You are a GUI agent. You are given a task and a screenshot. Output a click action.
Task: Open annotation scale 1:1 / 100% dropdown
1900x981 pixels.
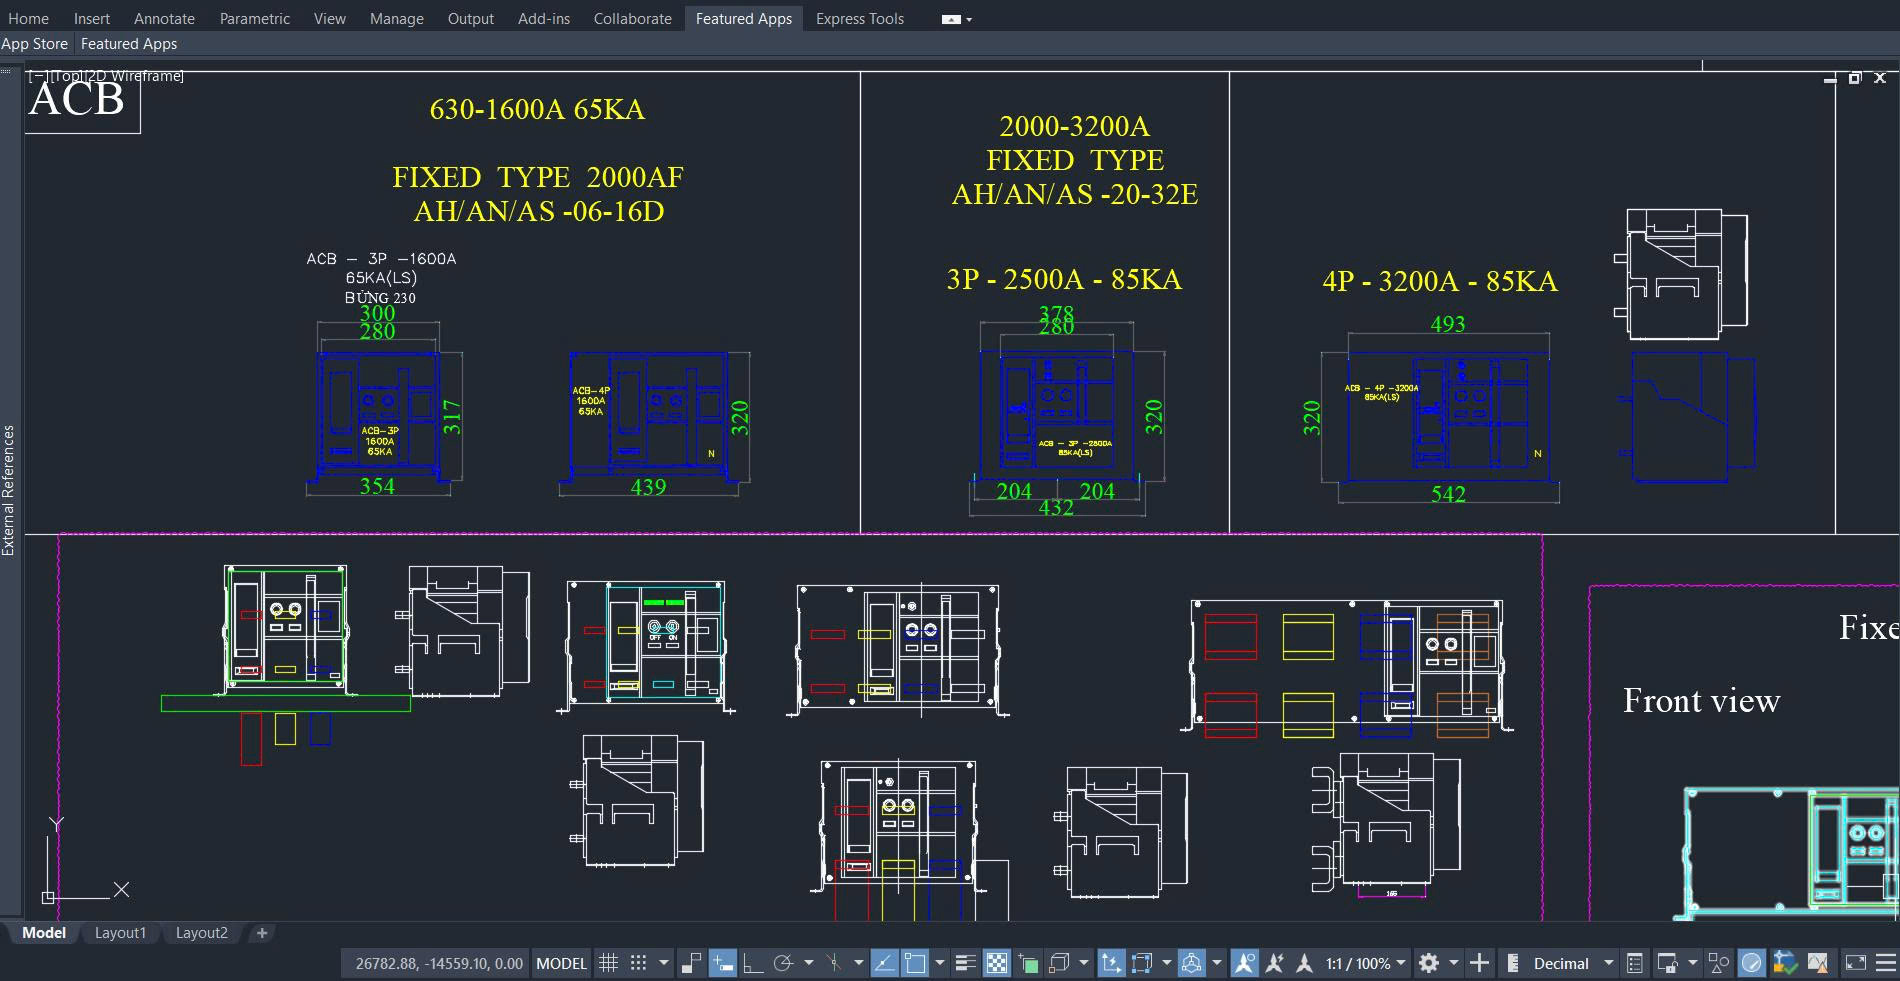point(1365,963)
